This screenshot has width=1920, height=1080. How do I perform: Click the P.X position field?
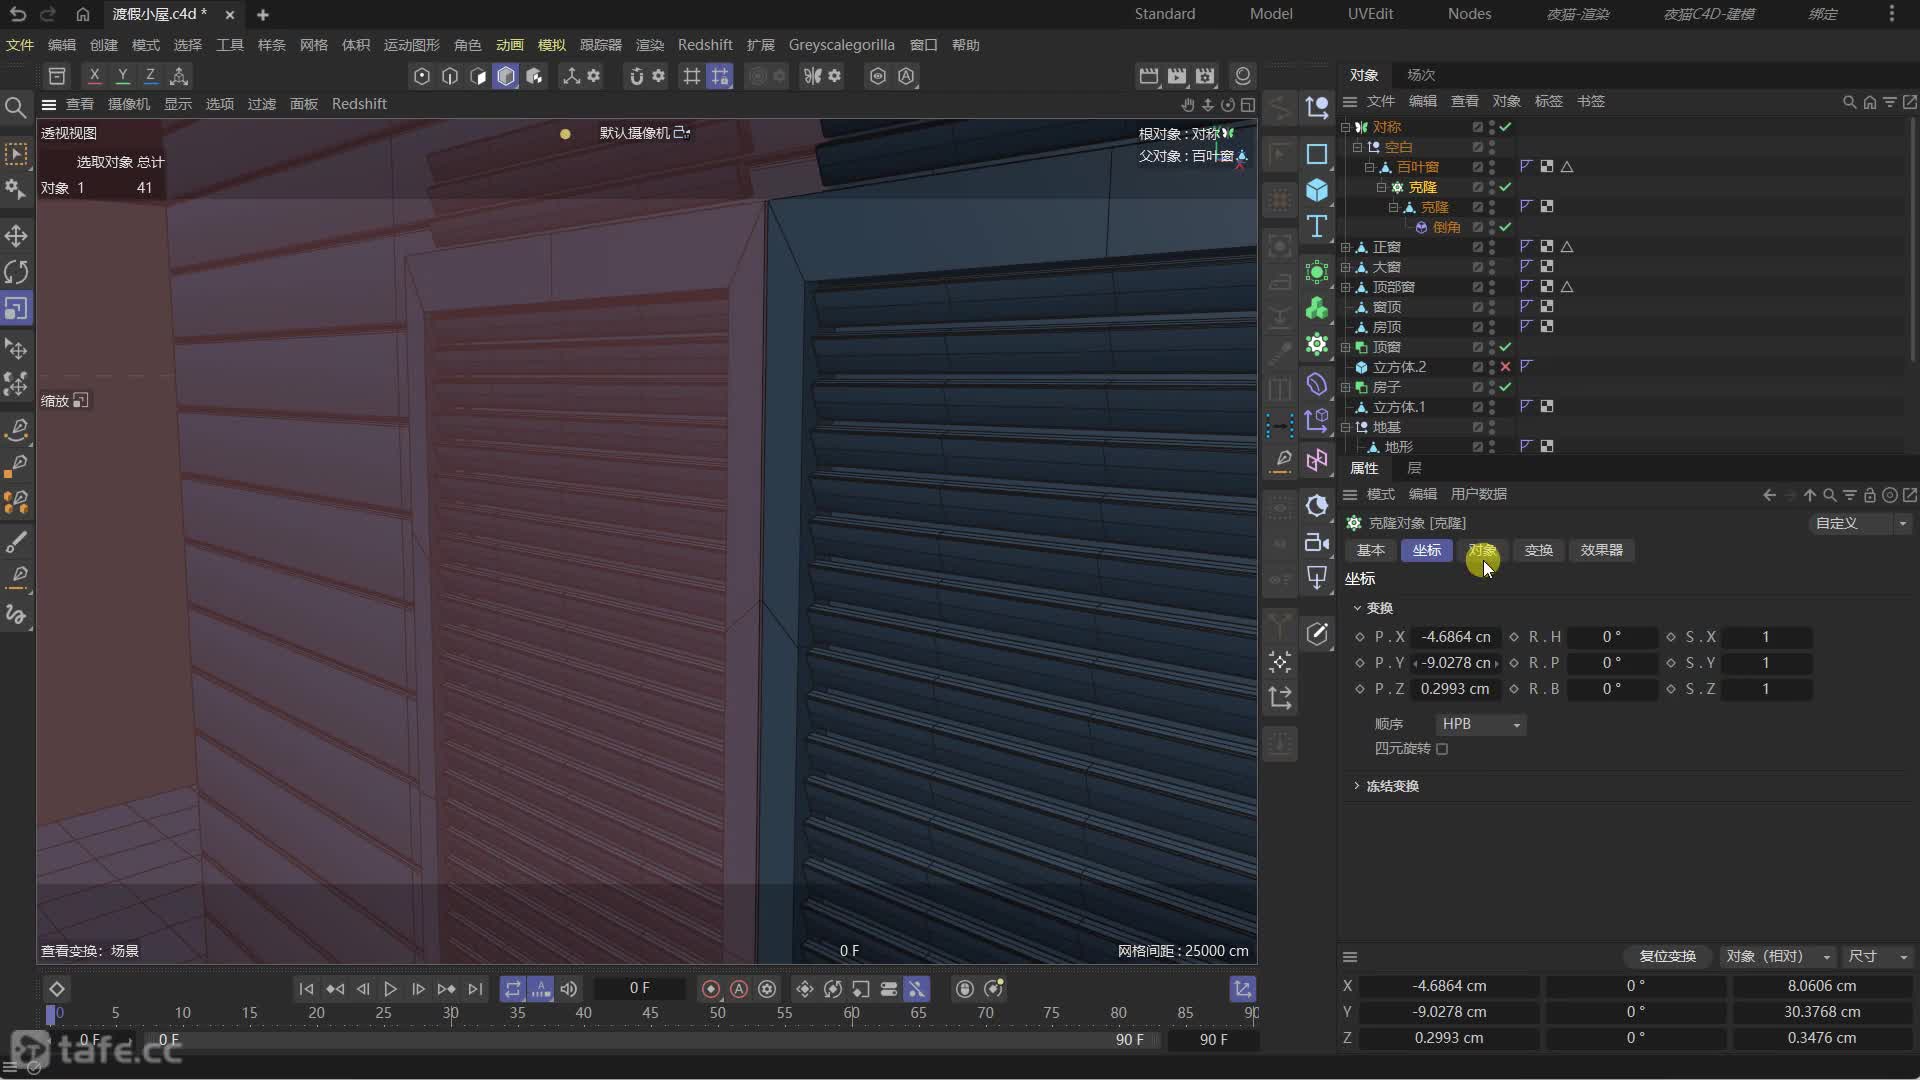pos(1455,637)
